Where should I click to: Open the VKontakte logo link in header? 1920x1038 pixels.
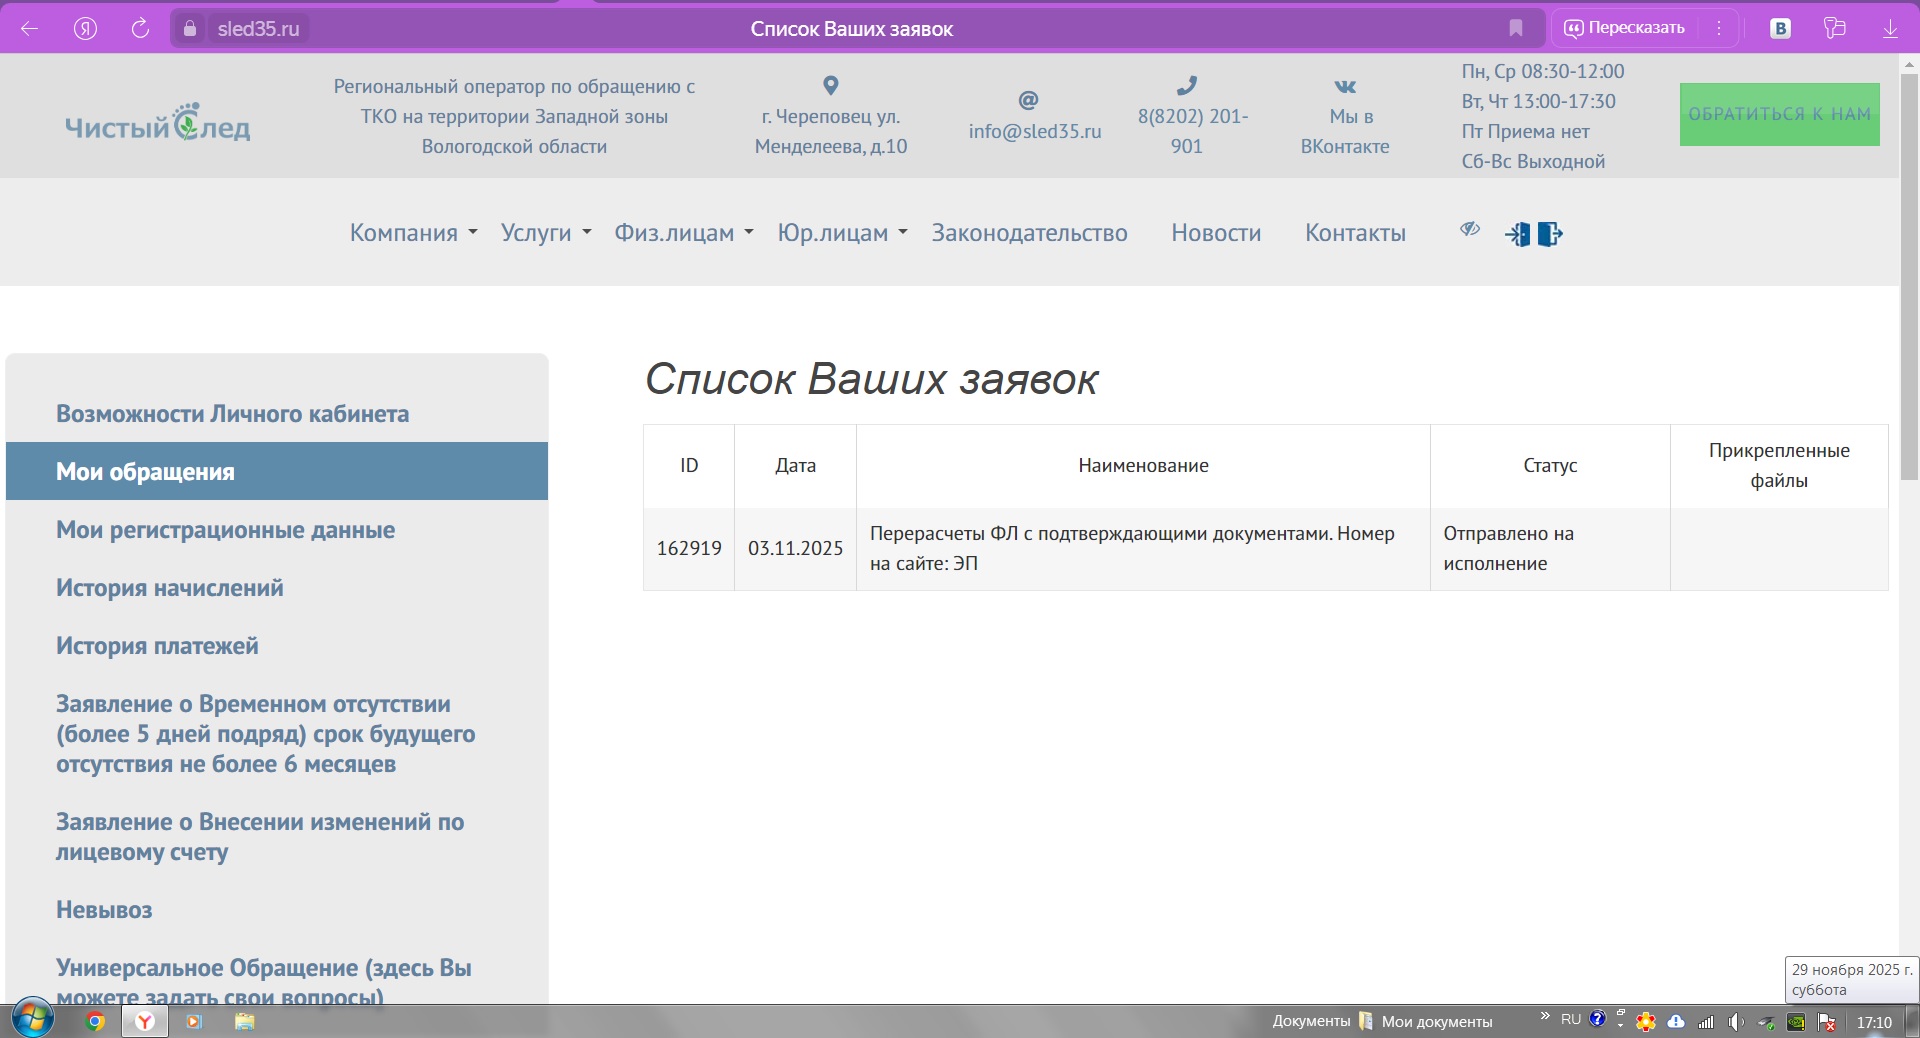1345,87
